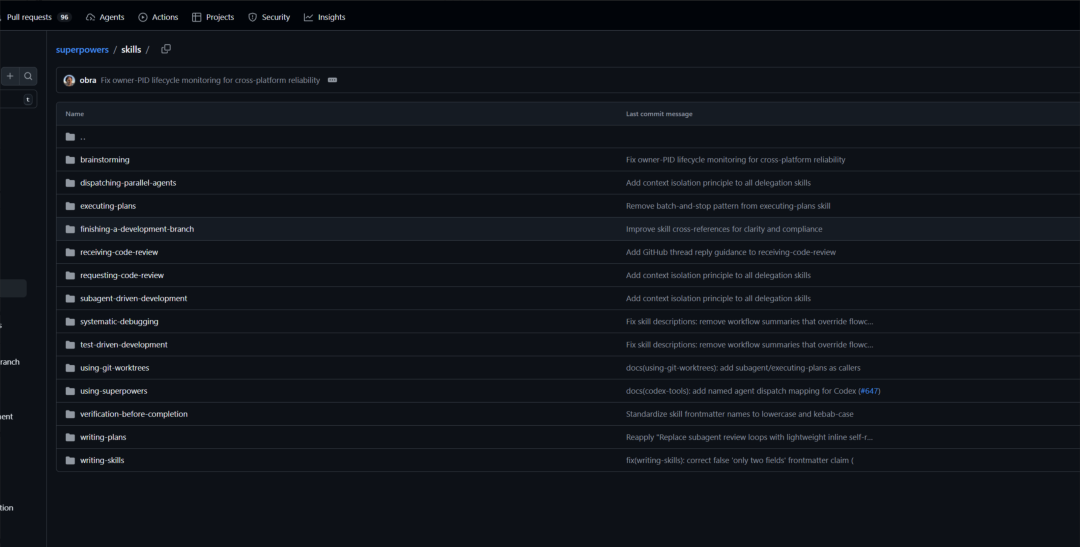This screenshot has width=1080, height=547.
Task: Click the systematic-debugging folder icon
Action: [x=70, y=322]
